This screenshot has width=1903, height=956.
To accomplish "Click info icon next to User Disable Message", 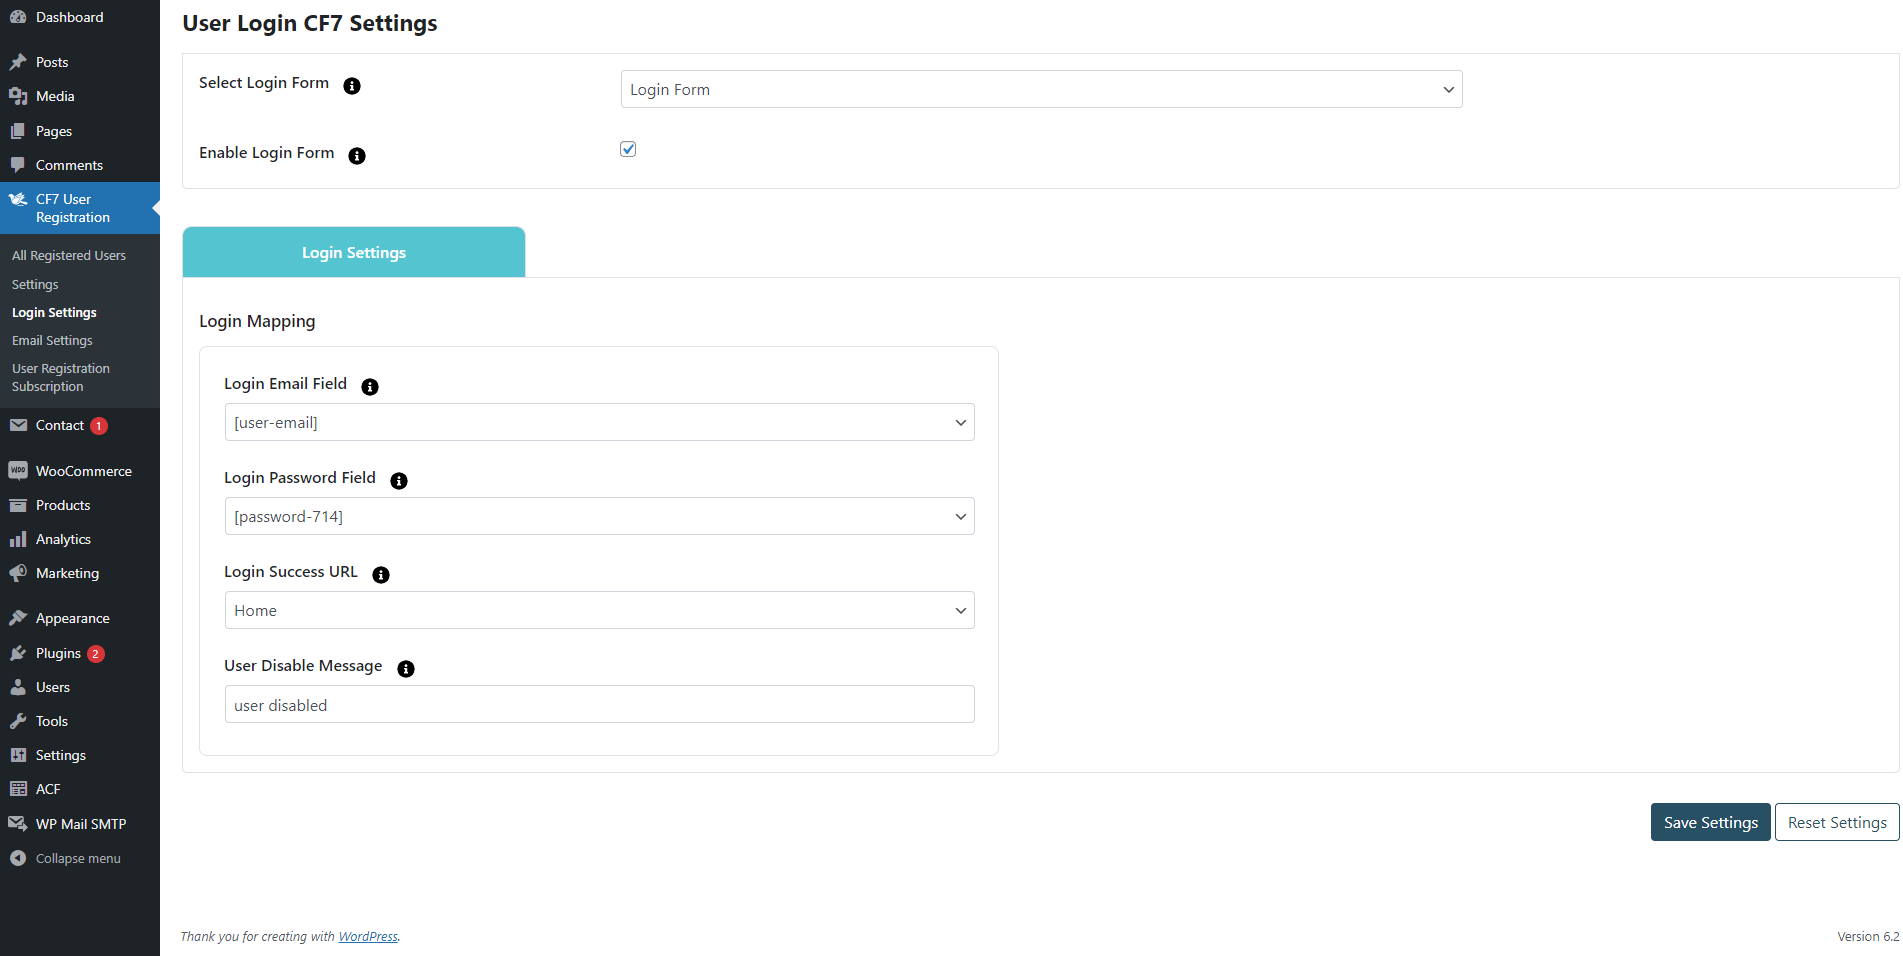I will coord(406,669).
